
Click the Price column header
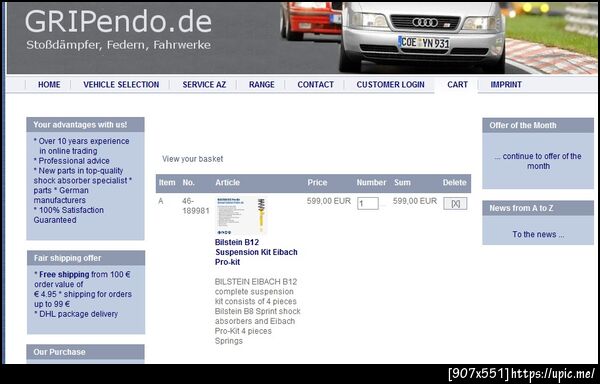317,182
